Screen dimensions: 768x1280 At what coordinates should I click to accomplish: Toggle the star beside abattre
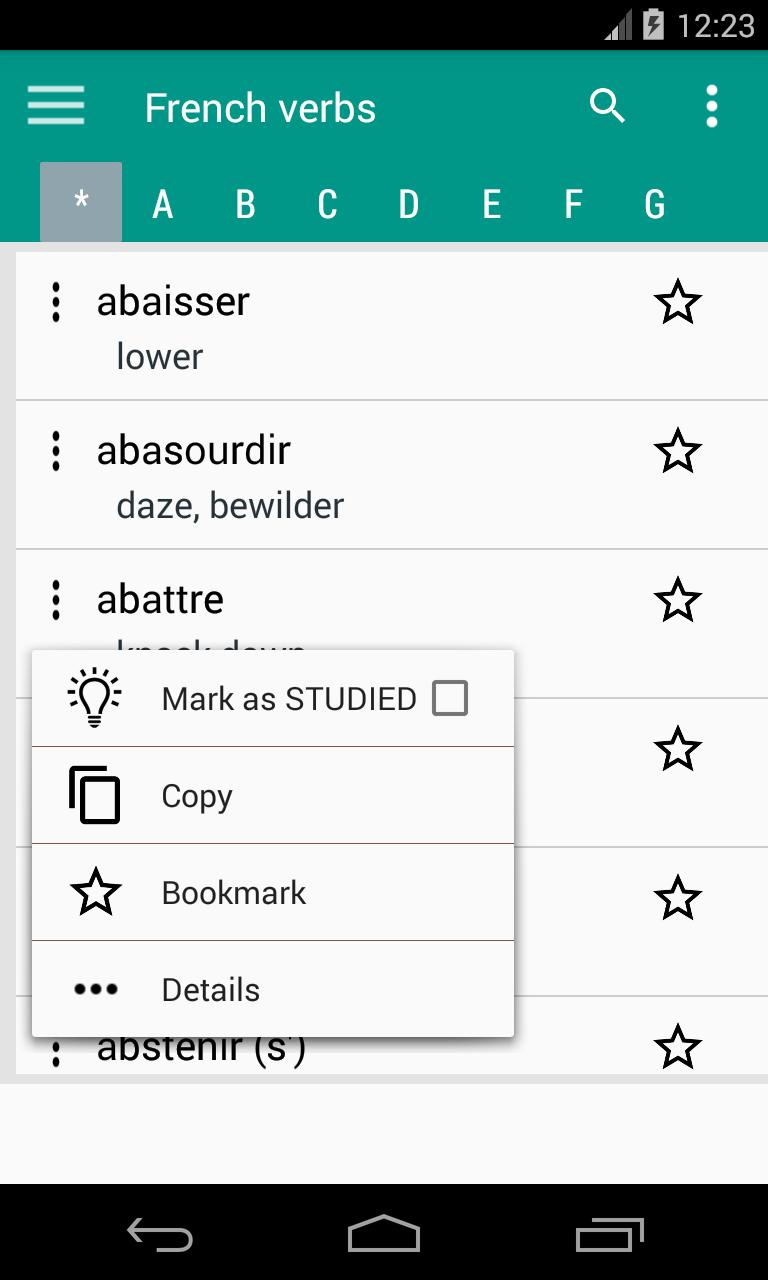click(x=678, y=600)
